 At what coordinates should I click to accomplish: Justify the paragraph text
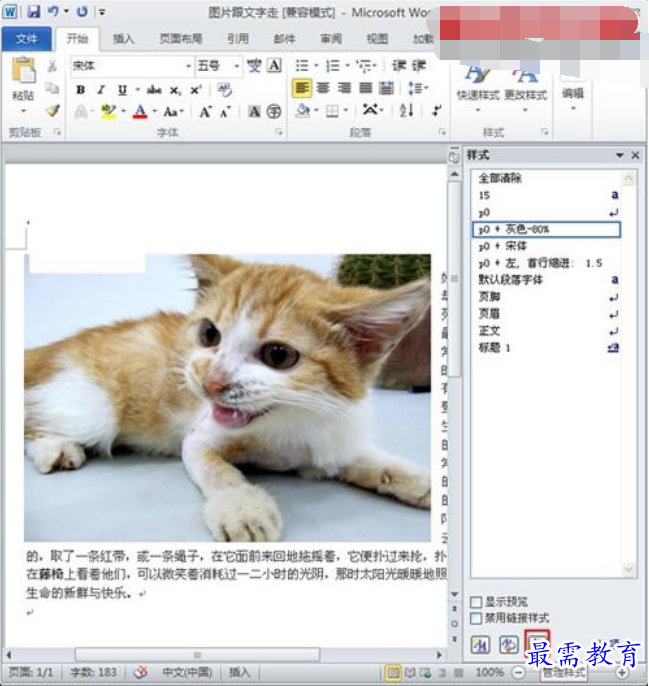[x=365, y=88]
